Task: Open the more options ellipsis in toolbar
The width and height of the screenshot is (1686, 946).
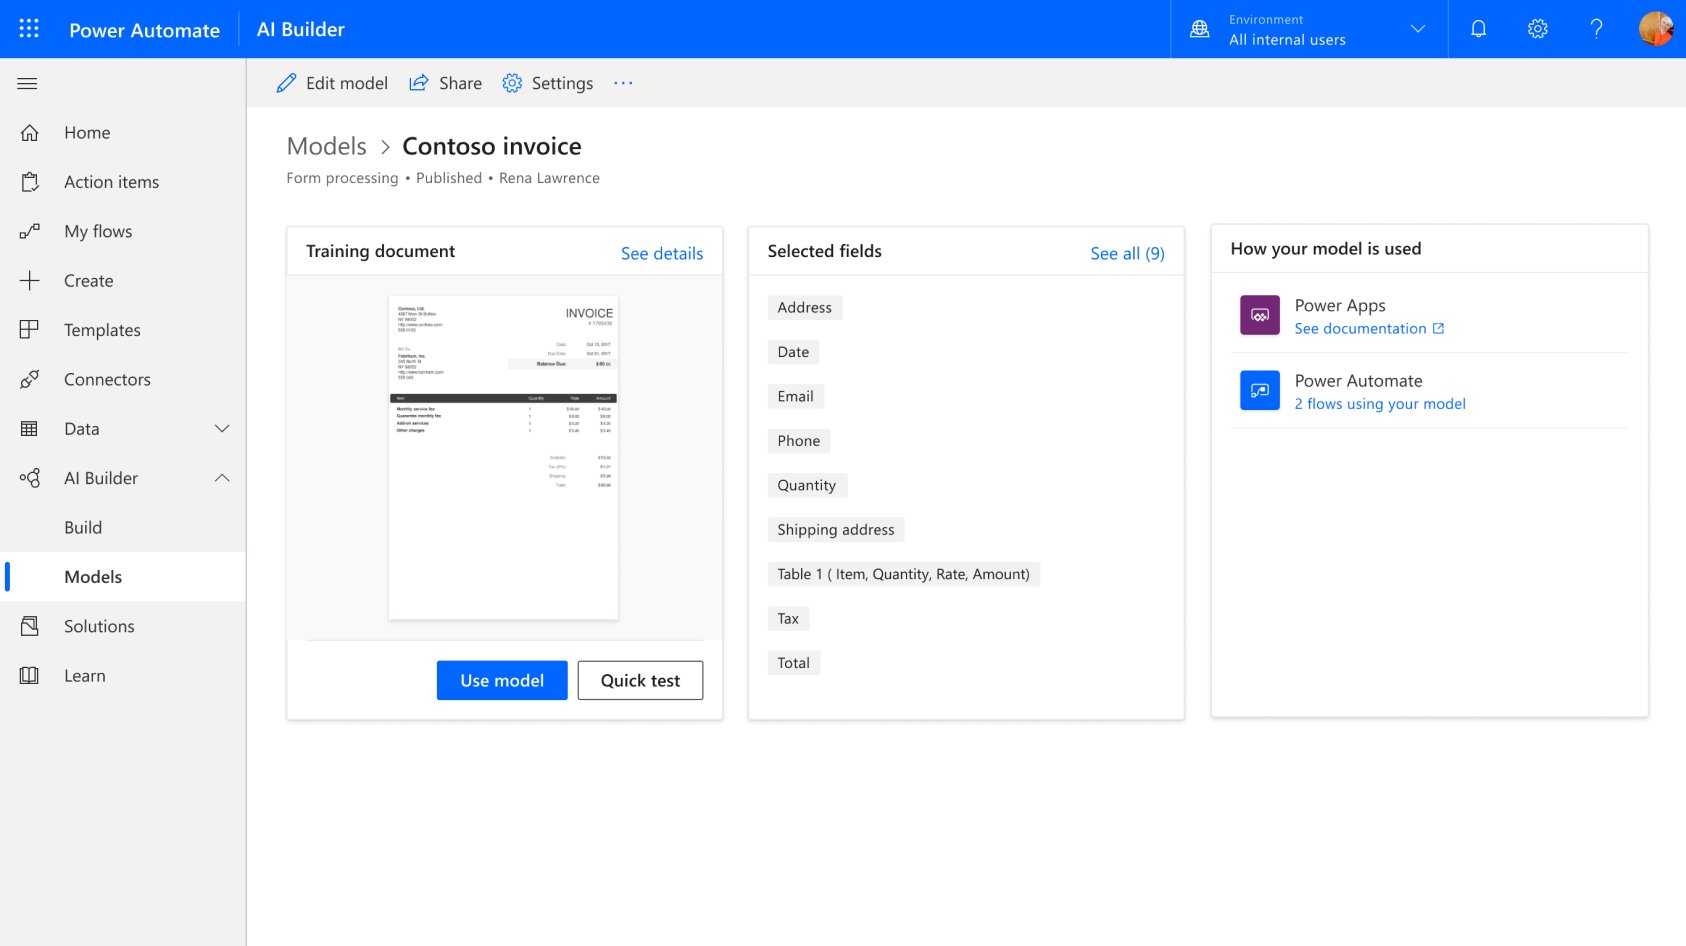Action: [x=623, y=83]
